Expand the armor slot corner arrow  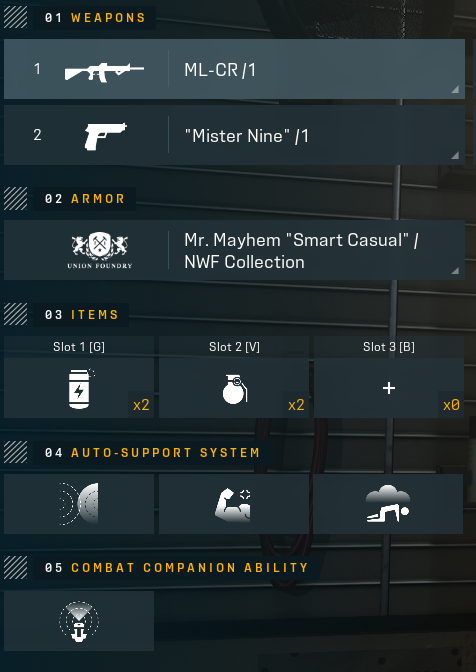455,270
